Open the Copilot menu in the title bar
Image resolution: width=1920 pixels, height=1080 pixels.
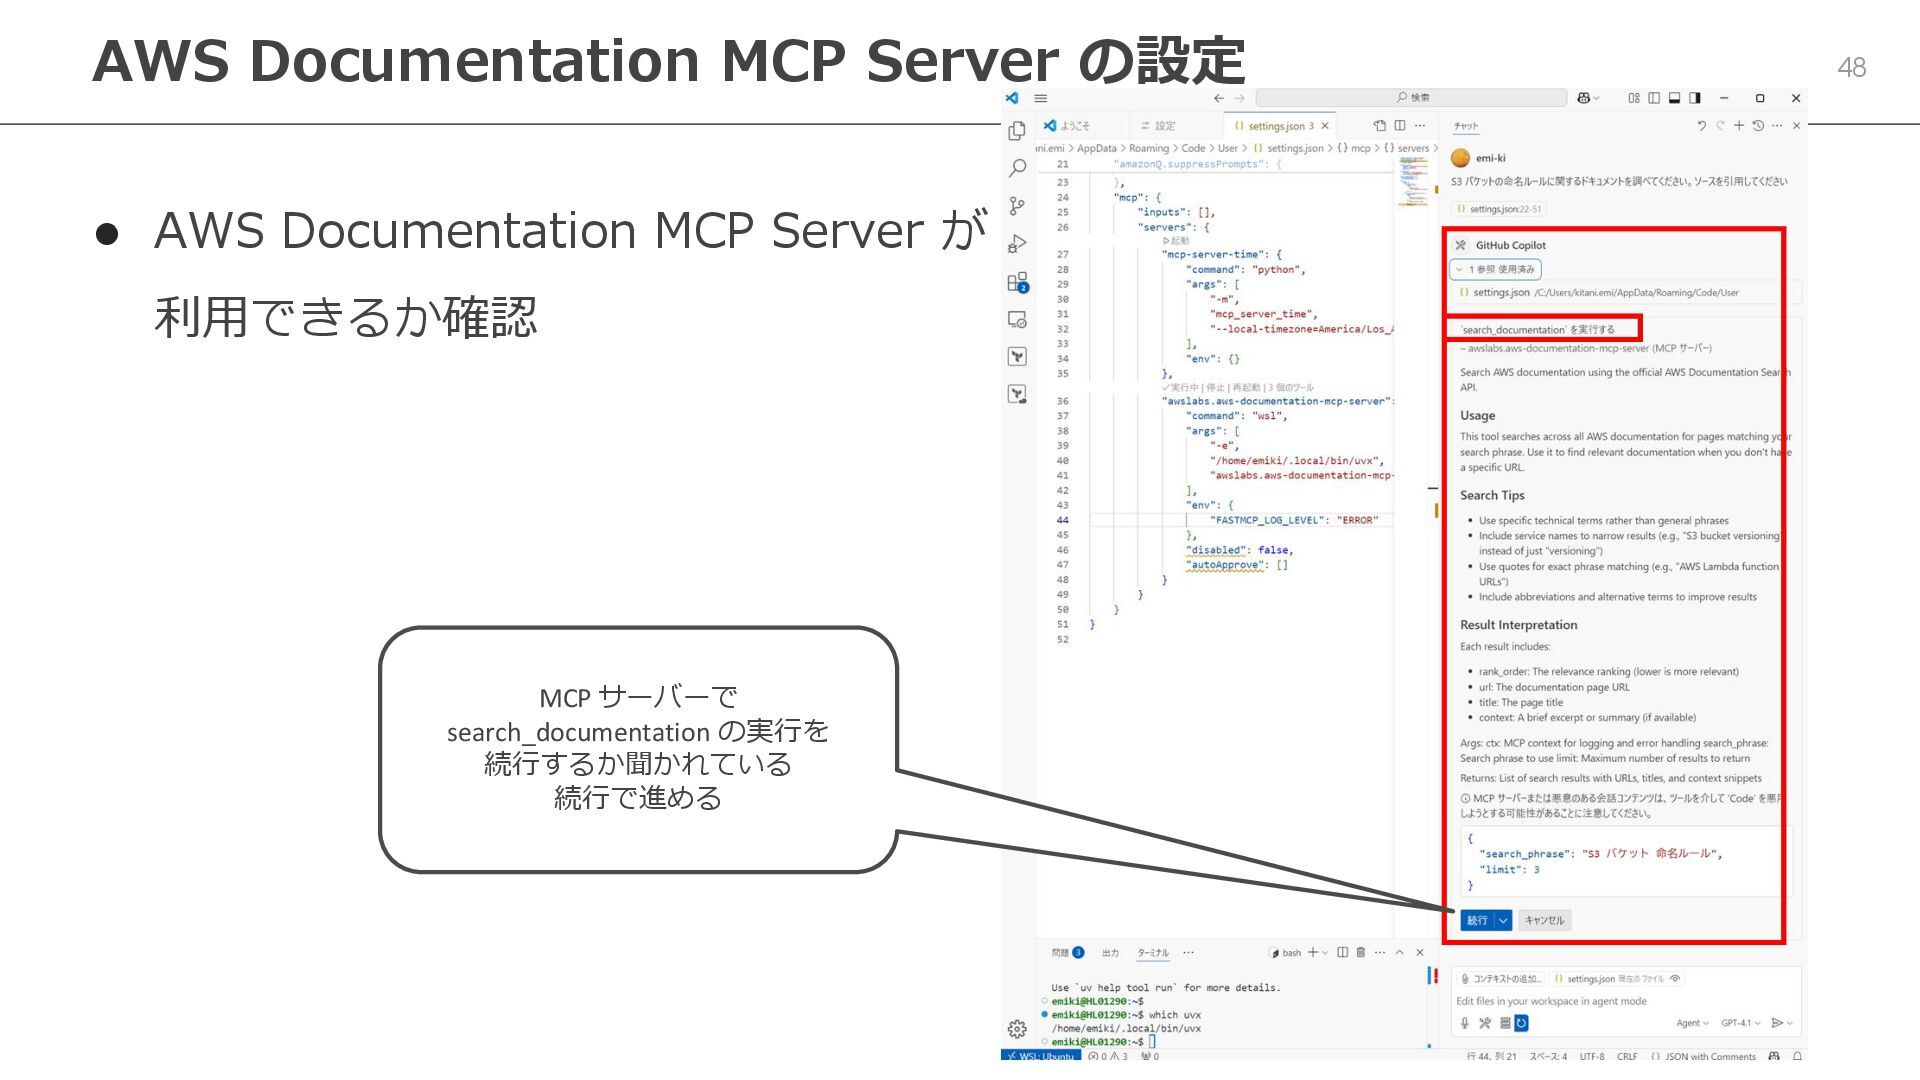pyautogui.click(x=1588, y=98)
